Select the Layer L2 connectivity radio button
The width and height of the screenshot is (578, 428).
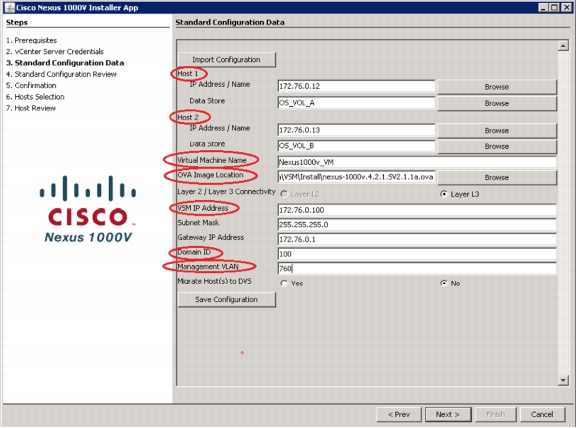click(284, 194)
